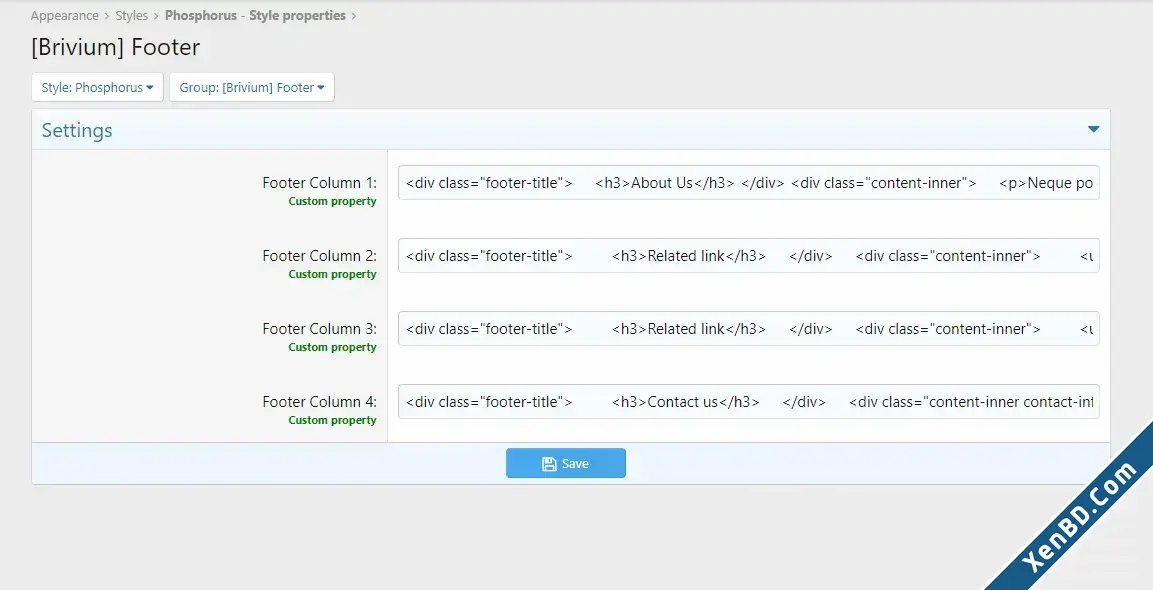Image resolution: width=1153 pixels, height=590 pixels.
Task: Open the Styles breadcrumb link
Action: (132, 15)
